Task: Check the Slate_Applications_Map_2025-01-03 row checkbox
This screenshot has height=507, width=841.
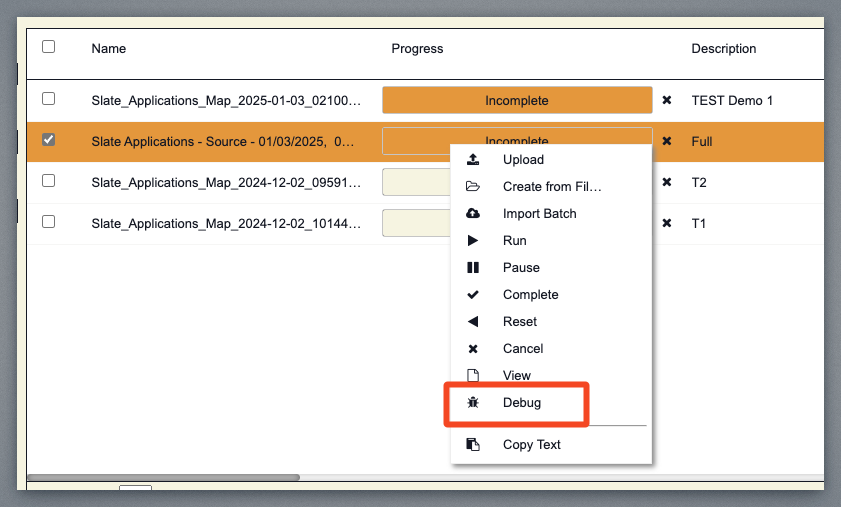Action: click(x=49, y=99)
